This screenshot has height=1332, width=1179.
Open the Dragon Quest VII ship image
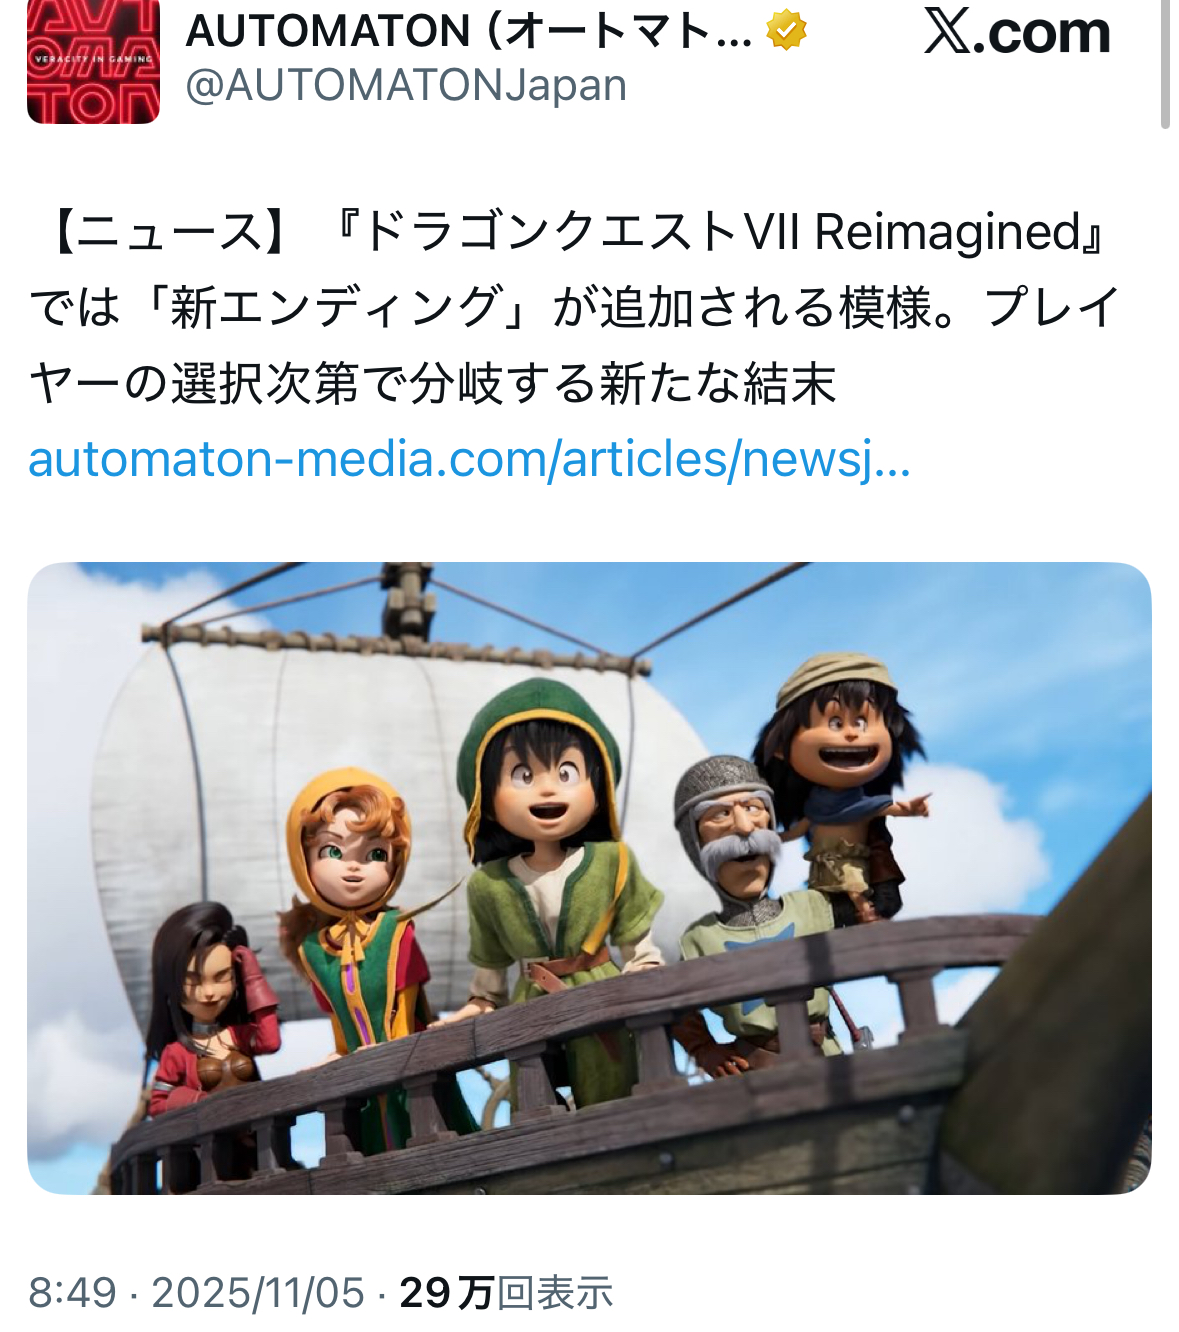point(589,878)
